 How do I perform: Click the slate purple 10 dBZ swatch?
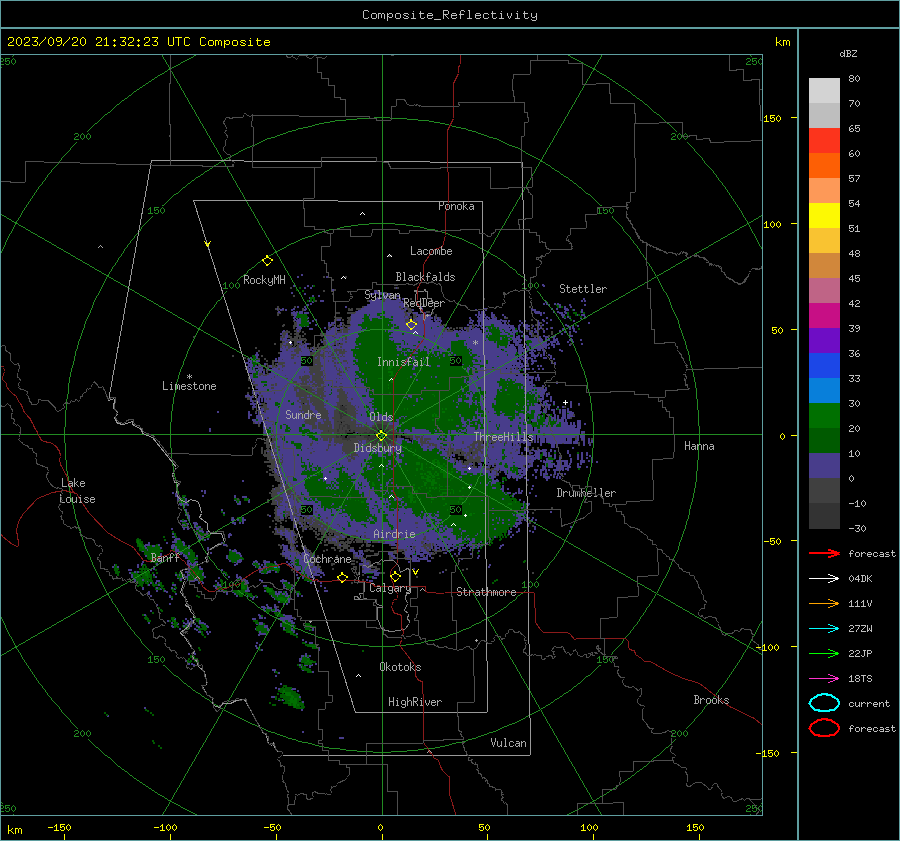click(x=824, y=466)
